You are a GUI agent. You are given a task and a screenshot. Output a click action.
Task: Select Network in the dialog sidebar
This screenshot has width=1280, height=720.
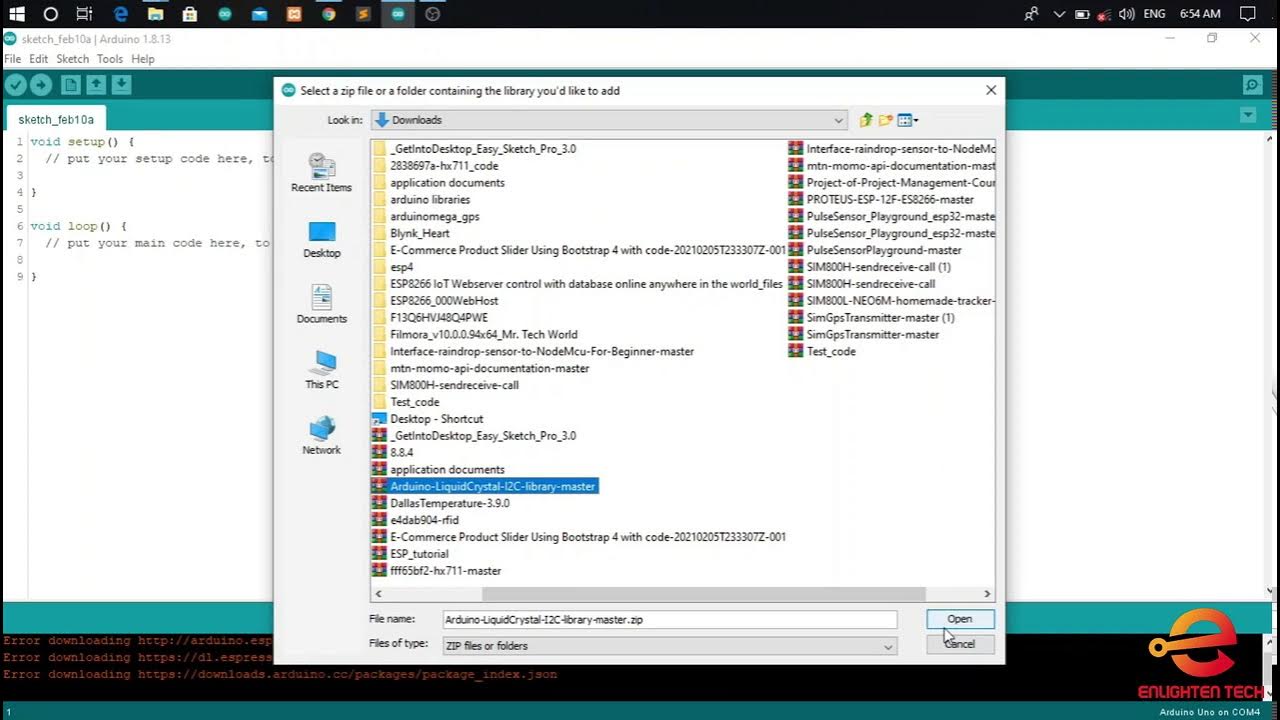point(321,435)
